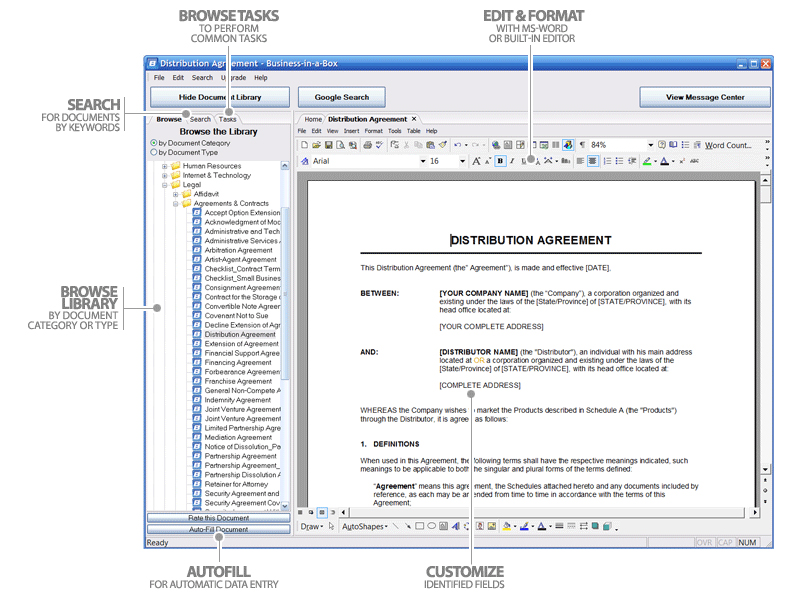Select Distribution Agreement in the library tree
Viewport: 800px width, 600px height.
click(240, 335)
